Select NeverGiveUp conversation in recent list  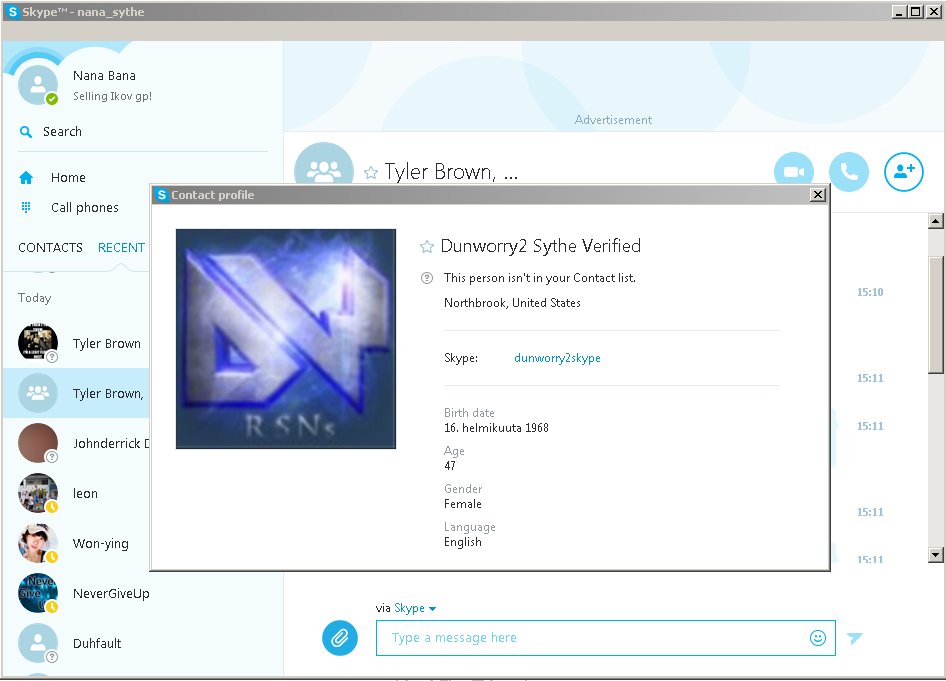[143, 593]
